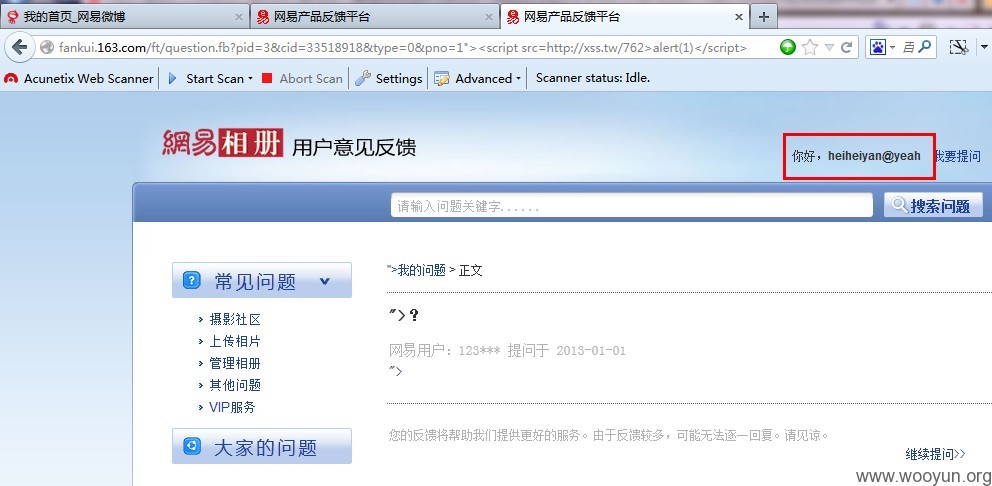Screen dimensions: 992x486
Task: Click the green add-on icon in address bar
Action: click(788, 47)
